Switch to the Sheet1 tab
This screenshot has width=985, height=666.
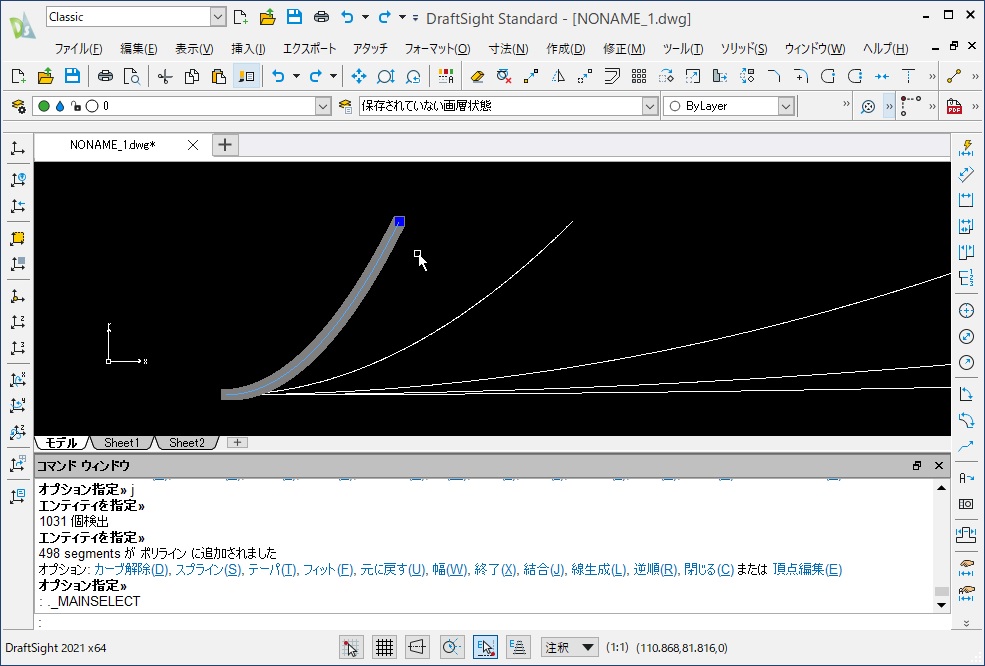(x=122, y=443)
